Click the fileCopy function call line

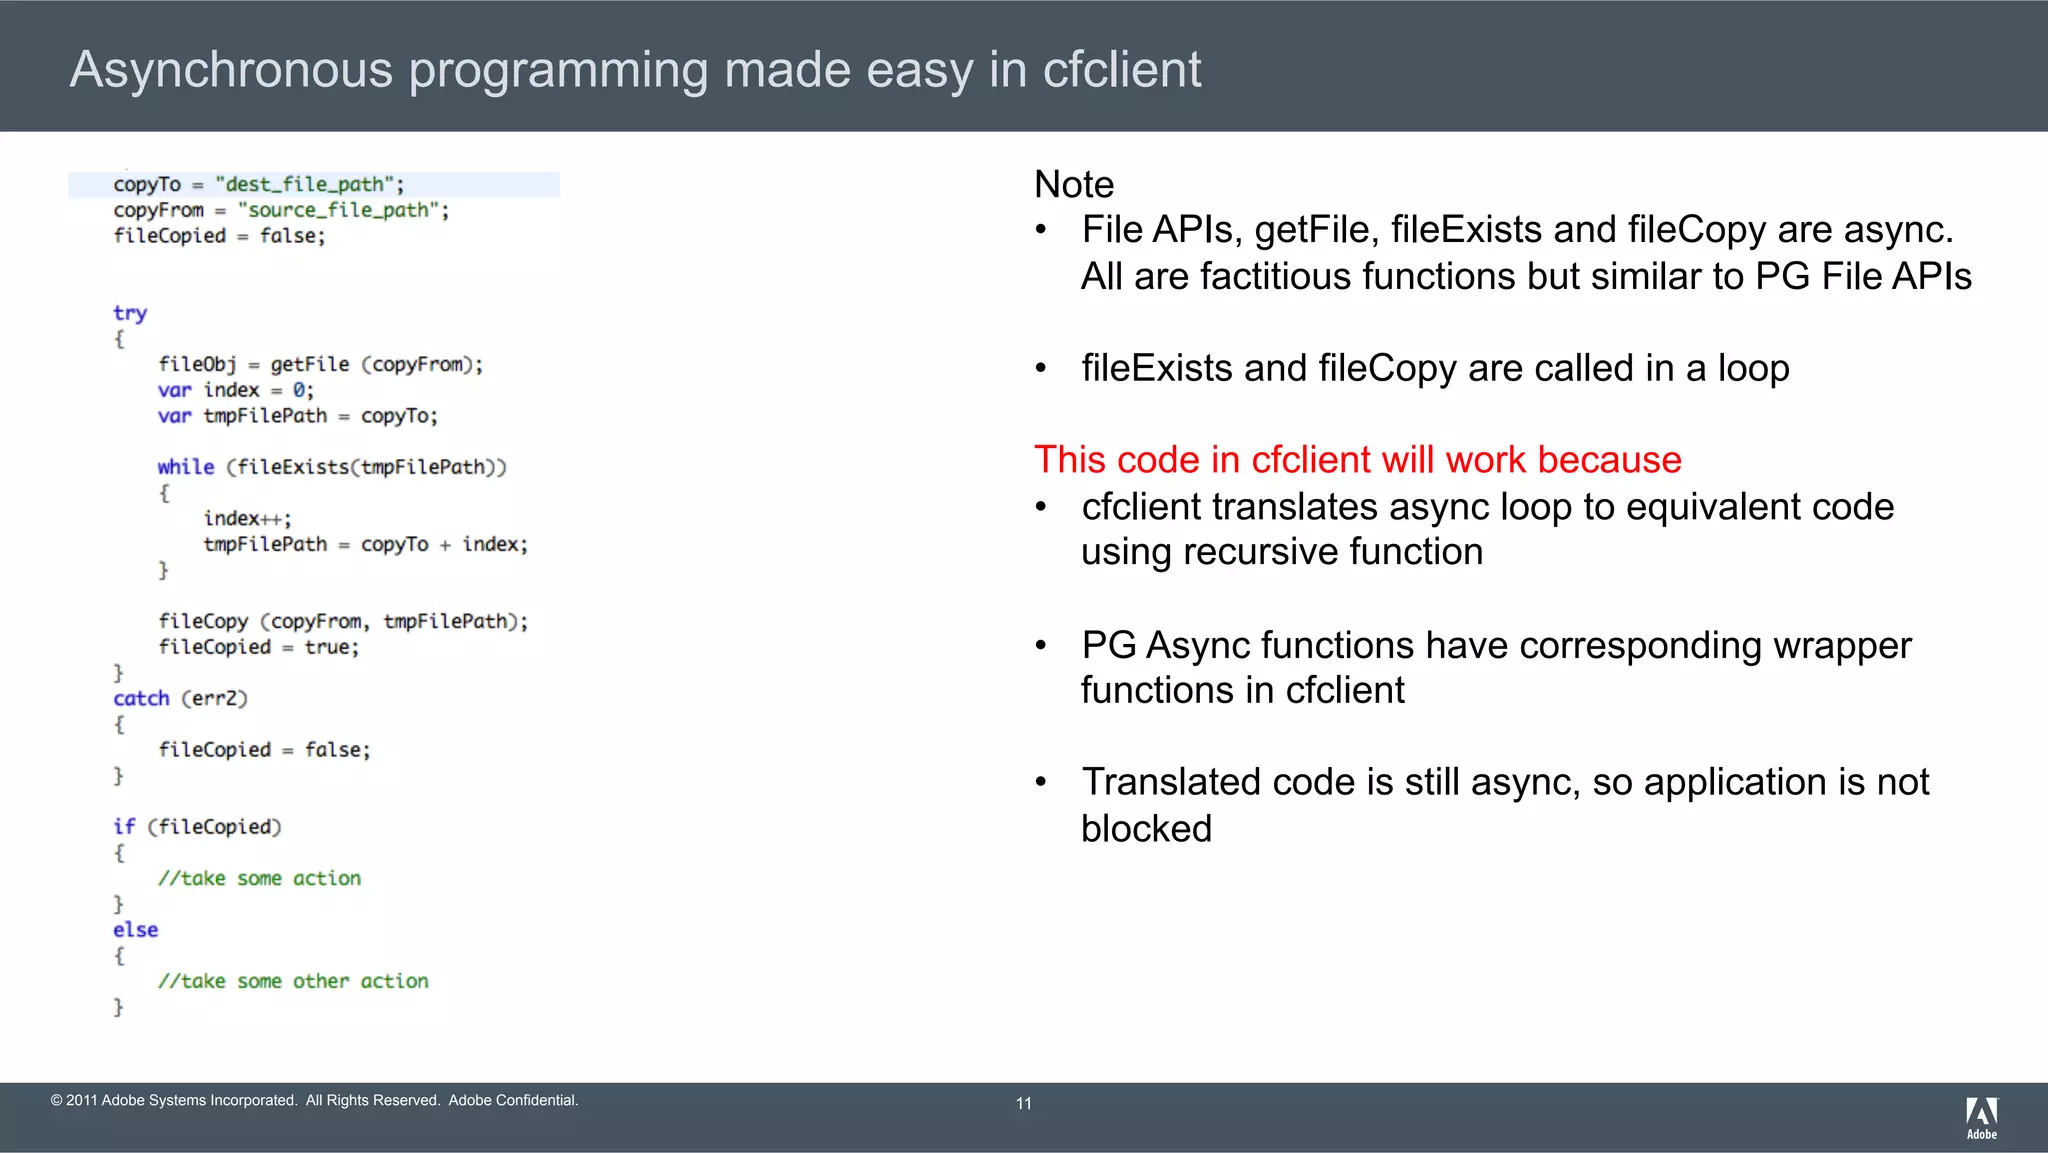[342, 621]
